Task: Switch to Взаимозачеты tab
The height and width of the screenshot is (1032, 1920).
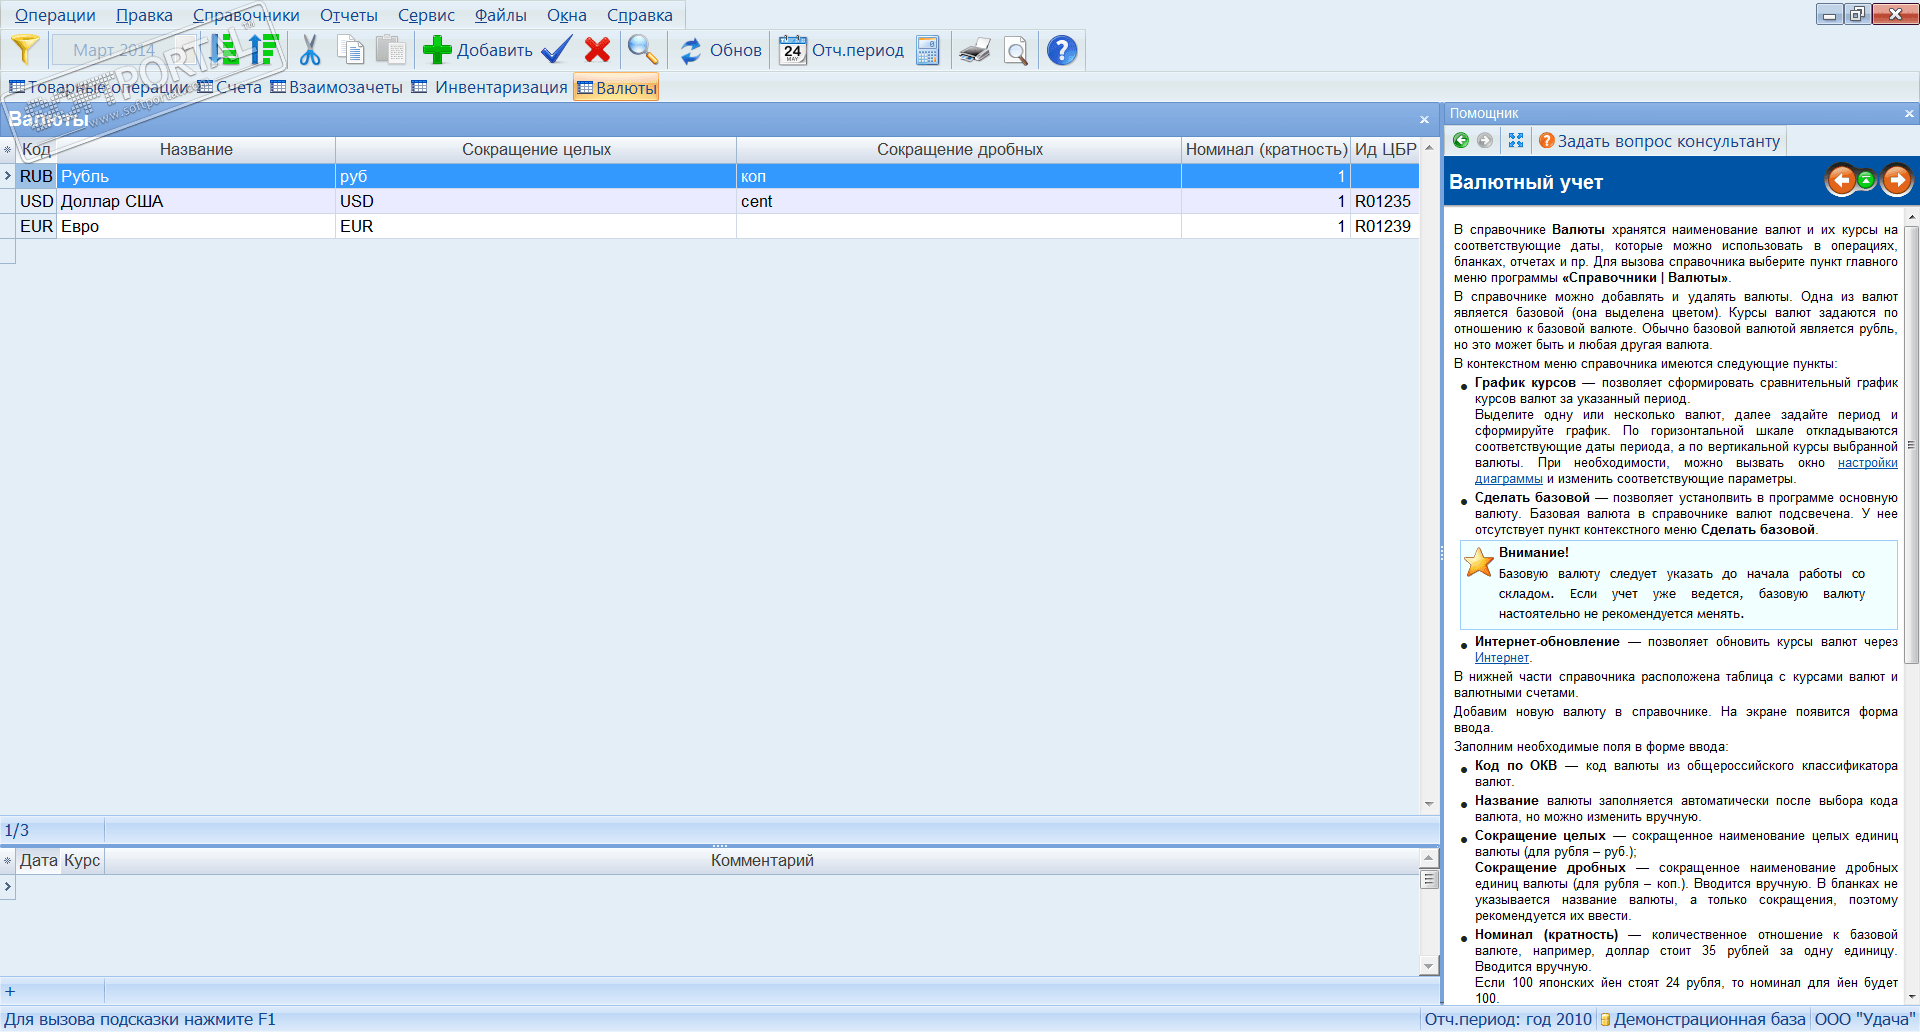Action: pyautogui.click(x=337, y=87)
